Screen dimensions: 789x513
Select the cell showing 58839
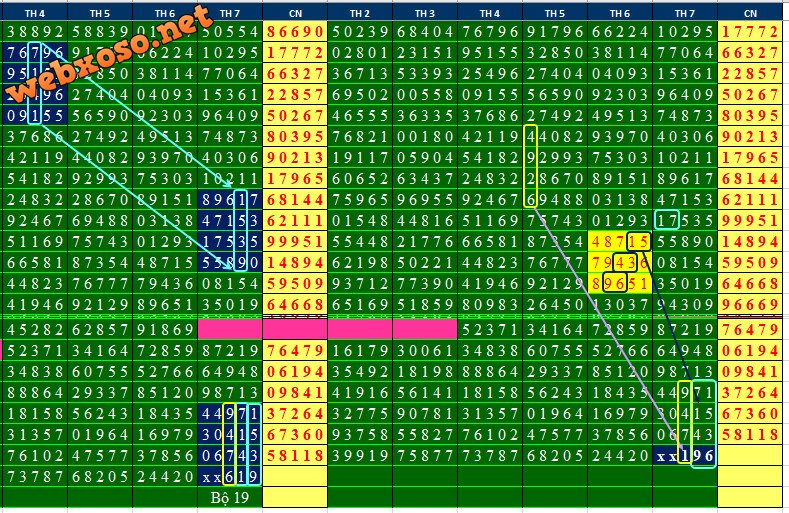[100, 32]
